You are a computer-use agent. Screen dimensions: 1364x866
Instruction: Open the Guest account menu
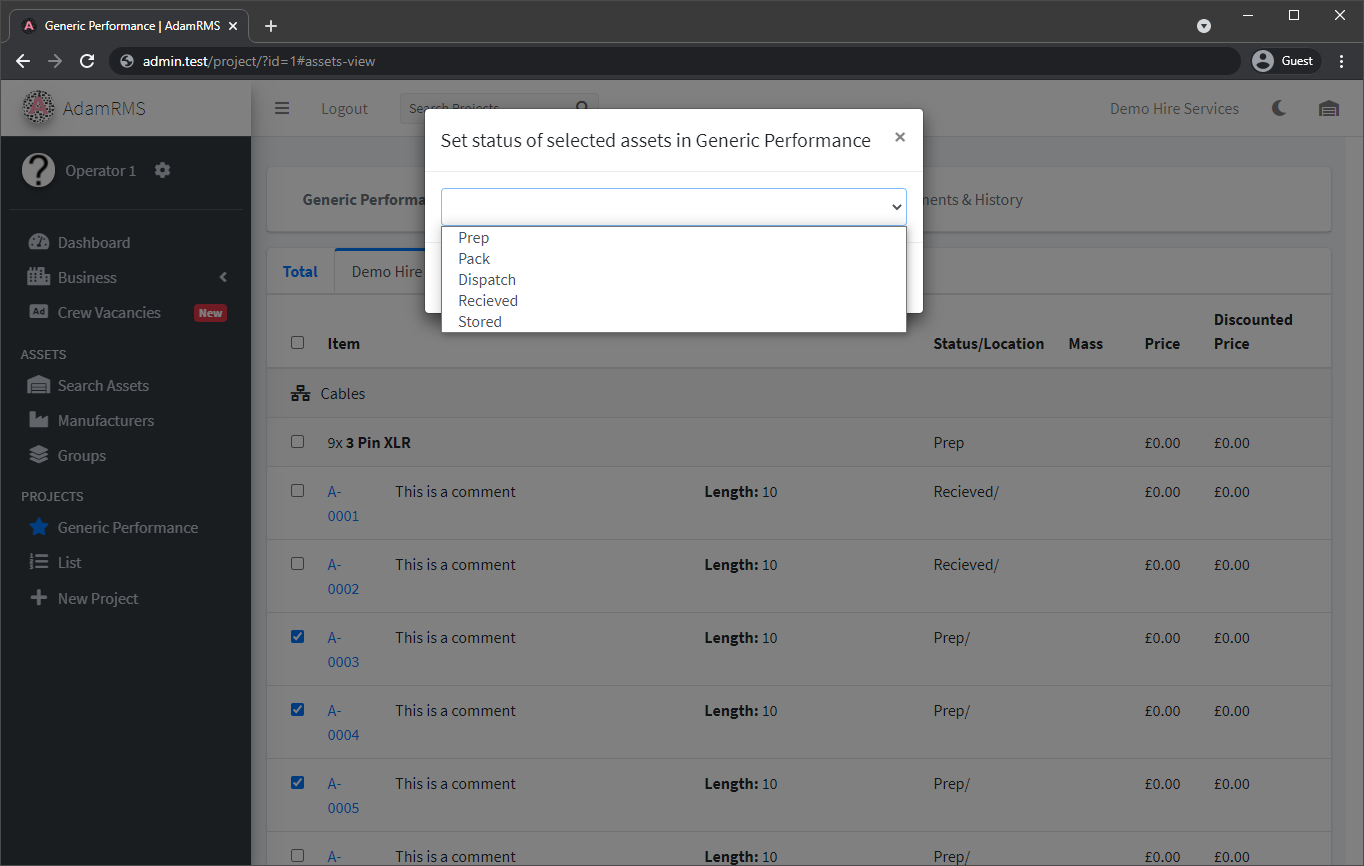pos(1284,60)
